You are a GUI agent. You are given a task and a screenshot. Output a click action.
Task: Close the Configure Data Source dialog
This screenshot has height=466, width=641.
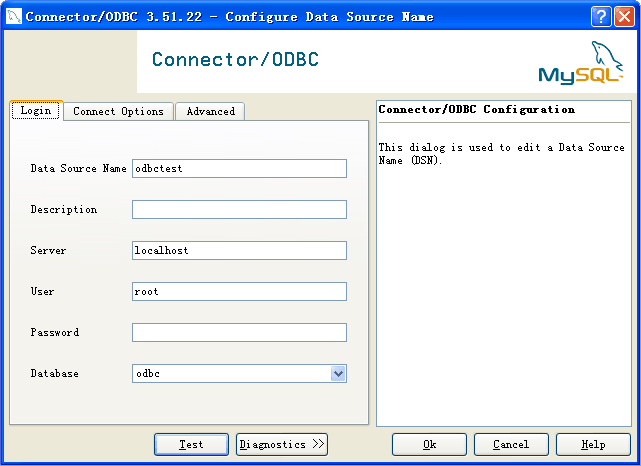click(x=624, y=17)
